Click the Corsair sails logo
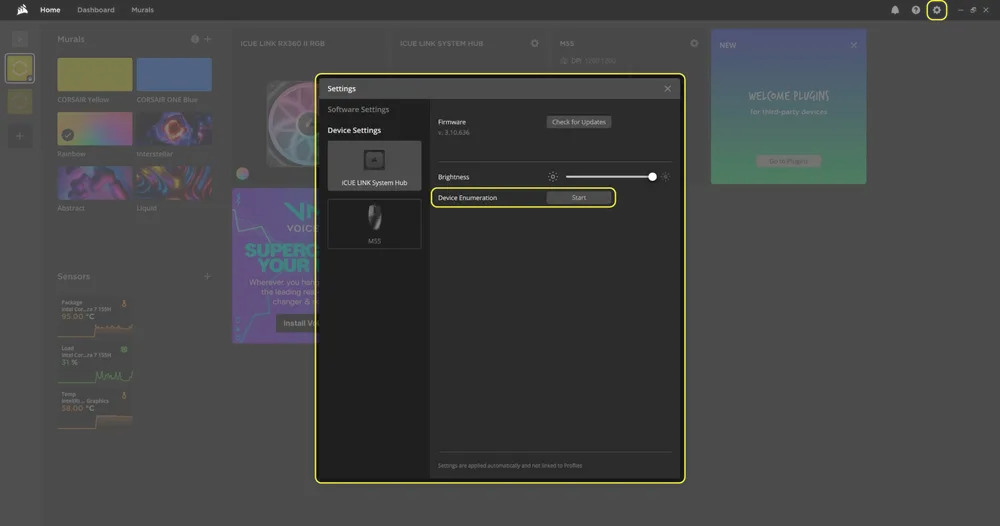1000x526 pixels. (x=22, y=10)
